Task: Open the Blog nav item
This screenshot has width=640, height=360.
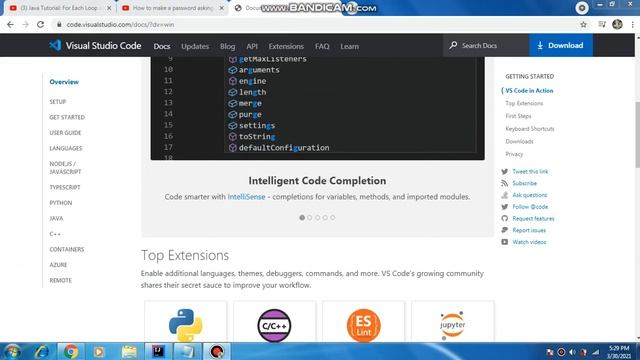Action: pos(227,46)
